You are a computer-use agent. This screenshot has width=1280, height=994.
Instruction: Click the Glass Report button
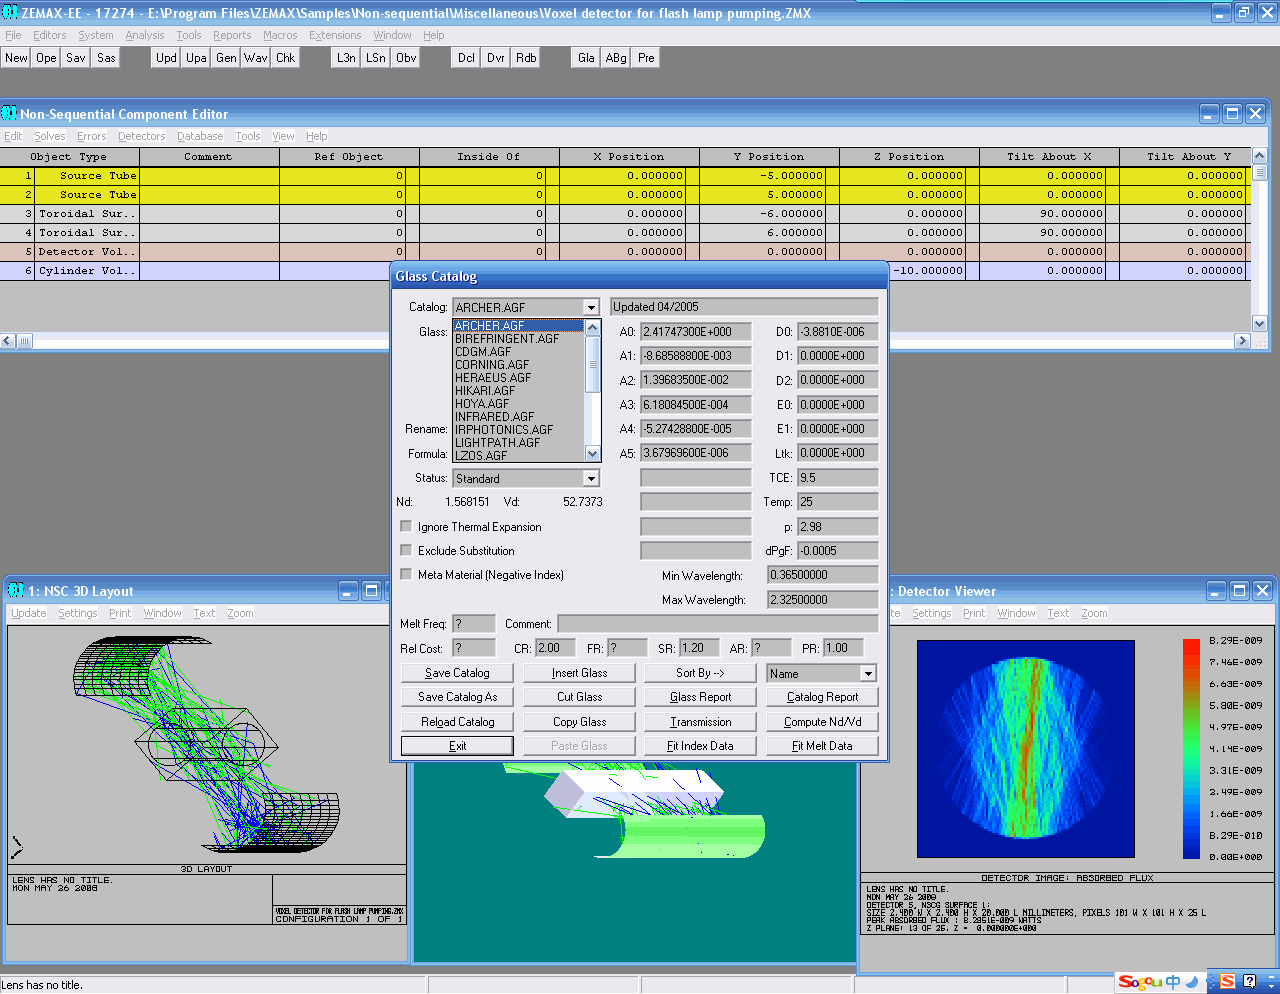700,697
